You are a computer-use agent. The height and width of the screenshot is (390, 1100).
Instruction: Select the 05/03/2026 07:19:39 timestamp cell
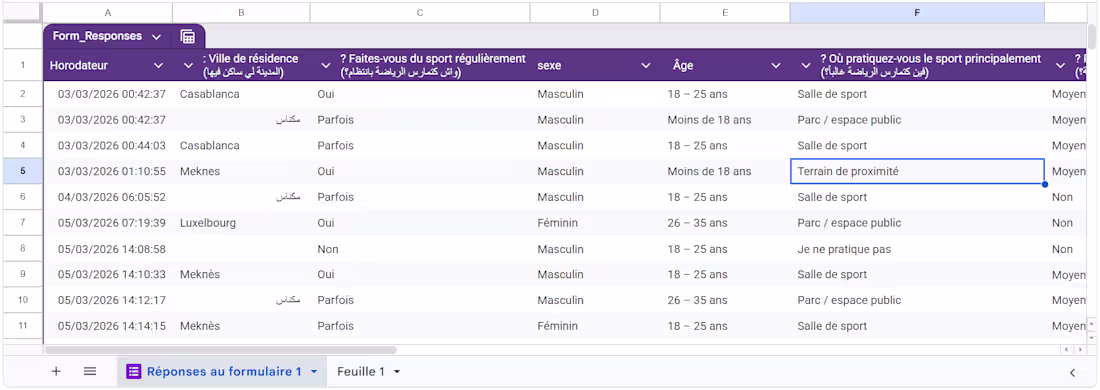pyautogui.click(x=108, y=223)
